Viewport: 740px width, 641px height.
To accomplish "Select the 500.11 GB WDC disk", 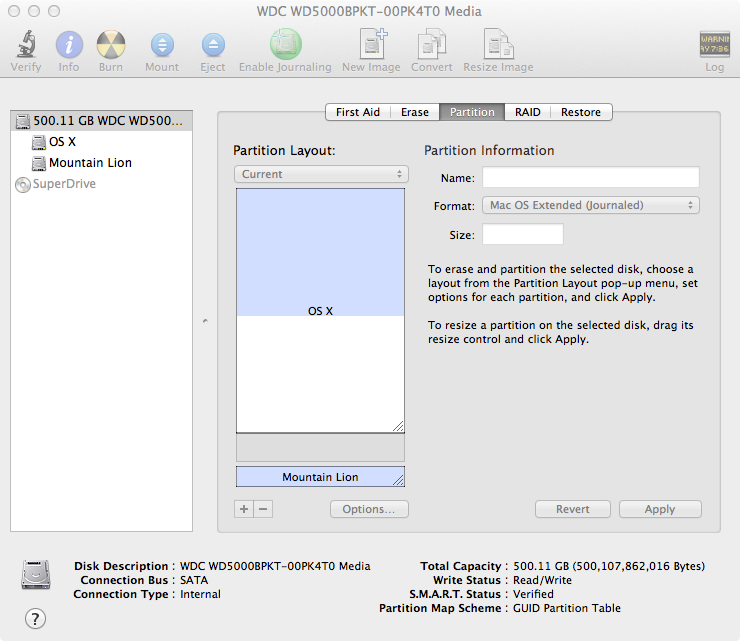I will pyautogui.click(x=101, y=121).
